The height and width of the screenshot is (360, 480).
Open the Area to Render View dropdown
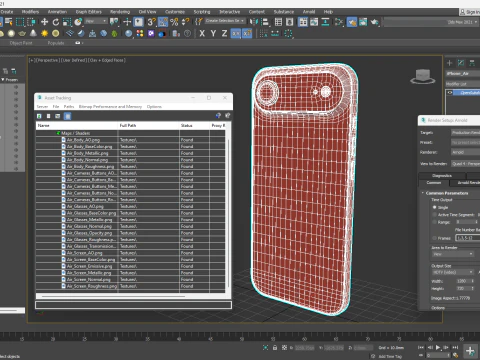point(453,254)
